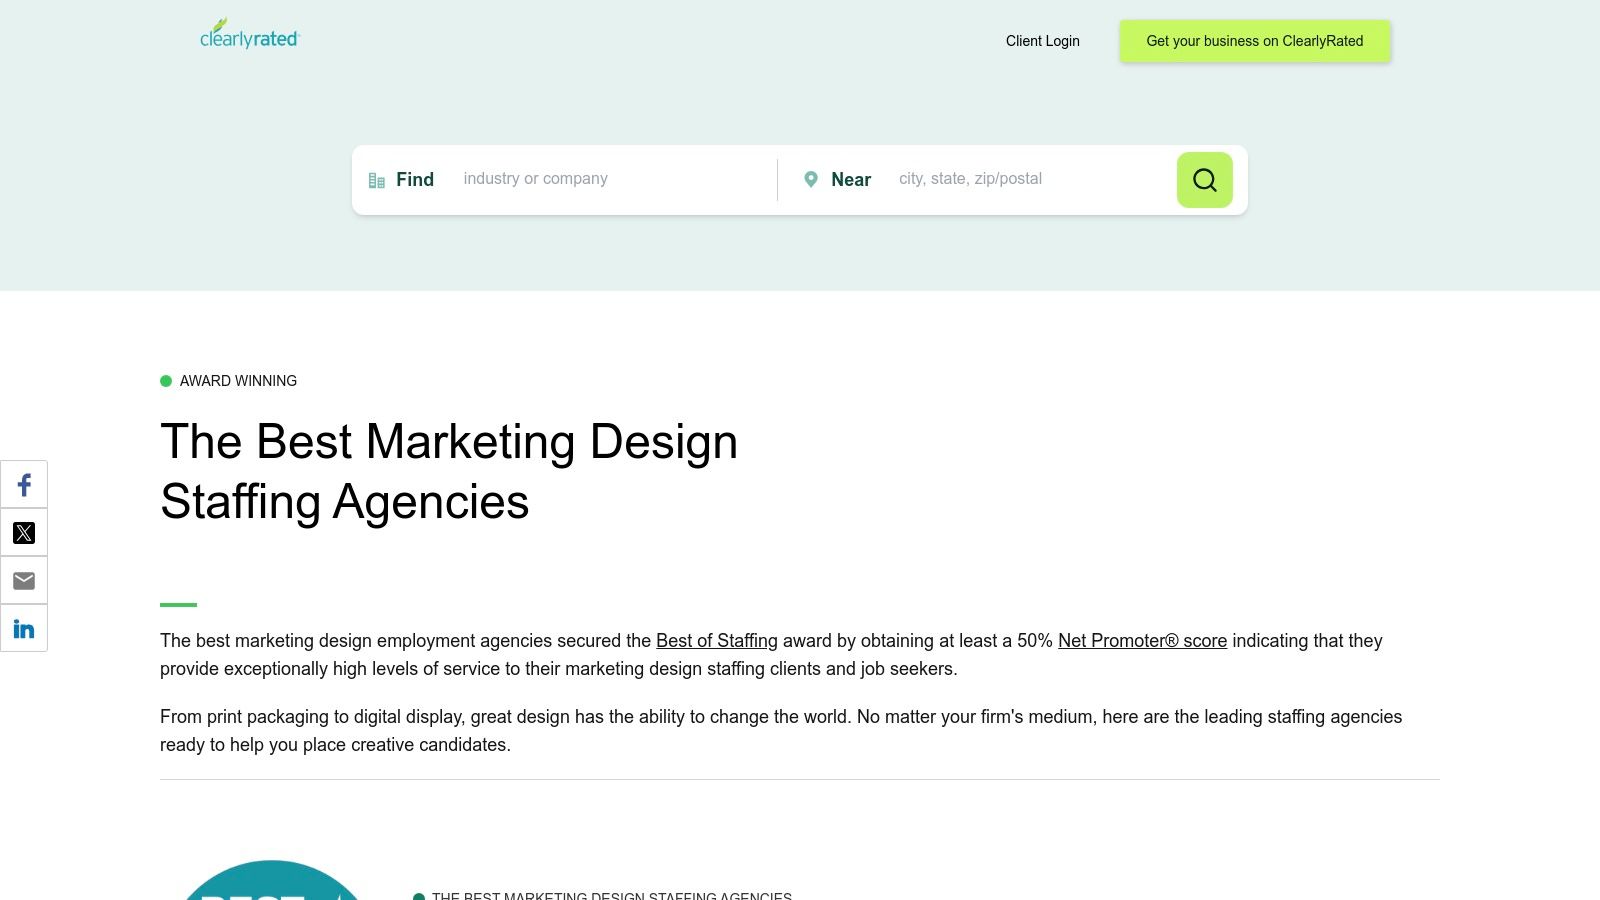1600x900 pixels.
Task: Click the ClearlyRated logo
Action: [x=249, y=36]
